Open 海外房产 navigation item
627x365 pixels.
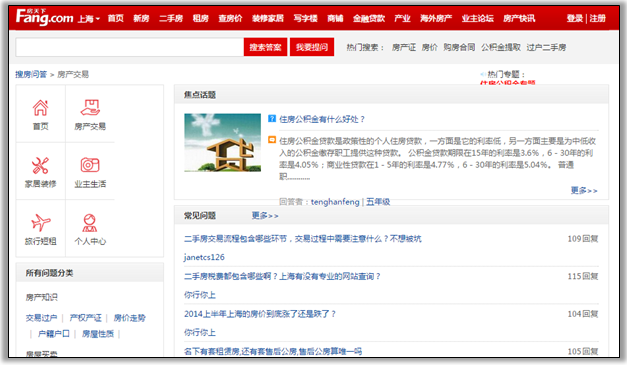436,18
